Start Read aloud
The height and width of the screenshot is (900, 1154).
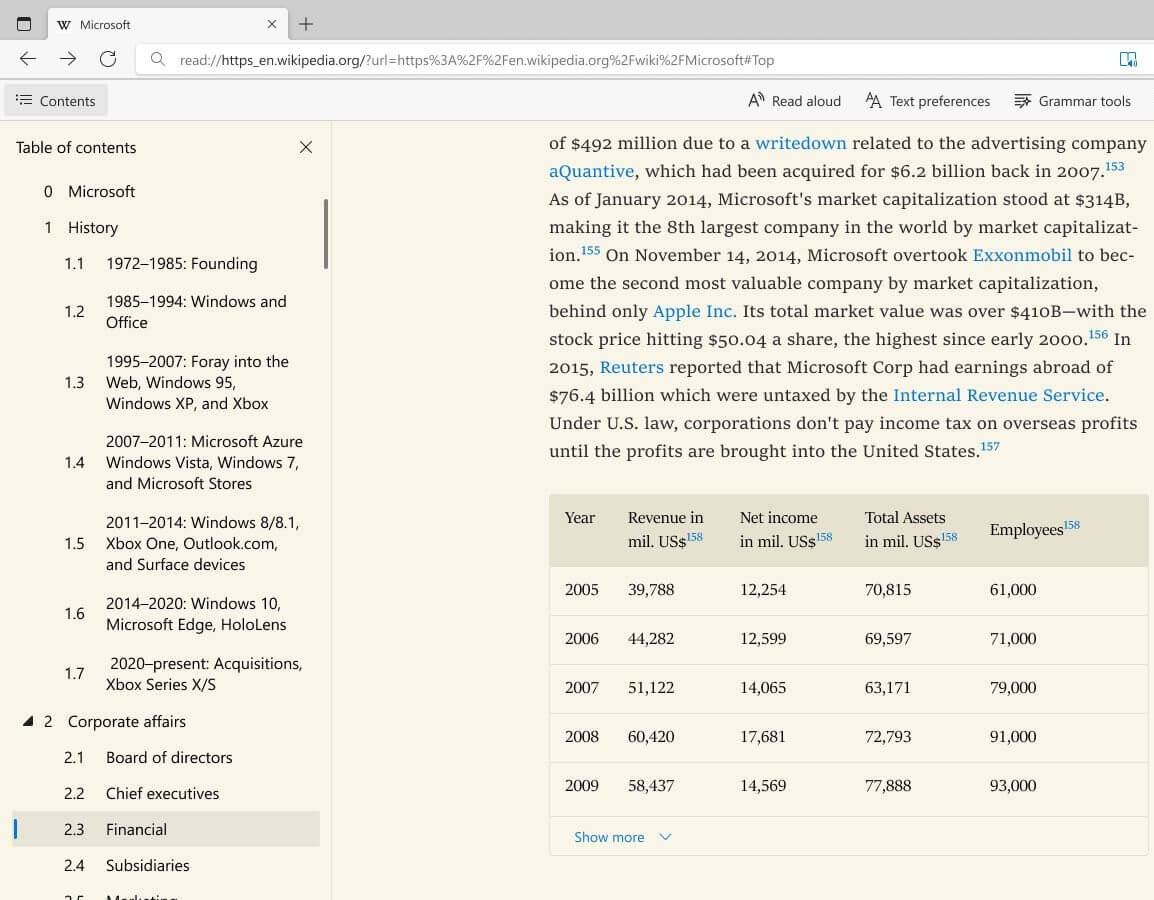click(794, 101)
